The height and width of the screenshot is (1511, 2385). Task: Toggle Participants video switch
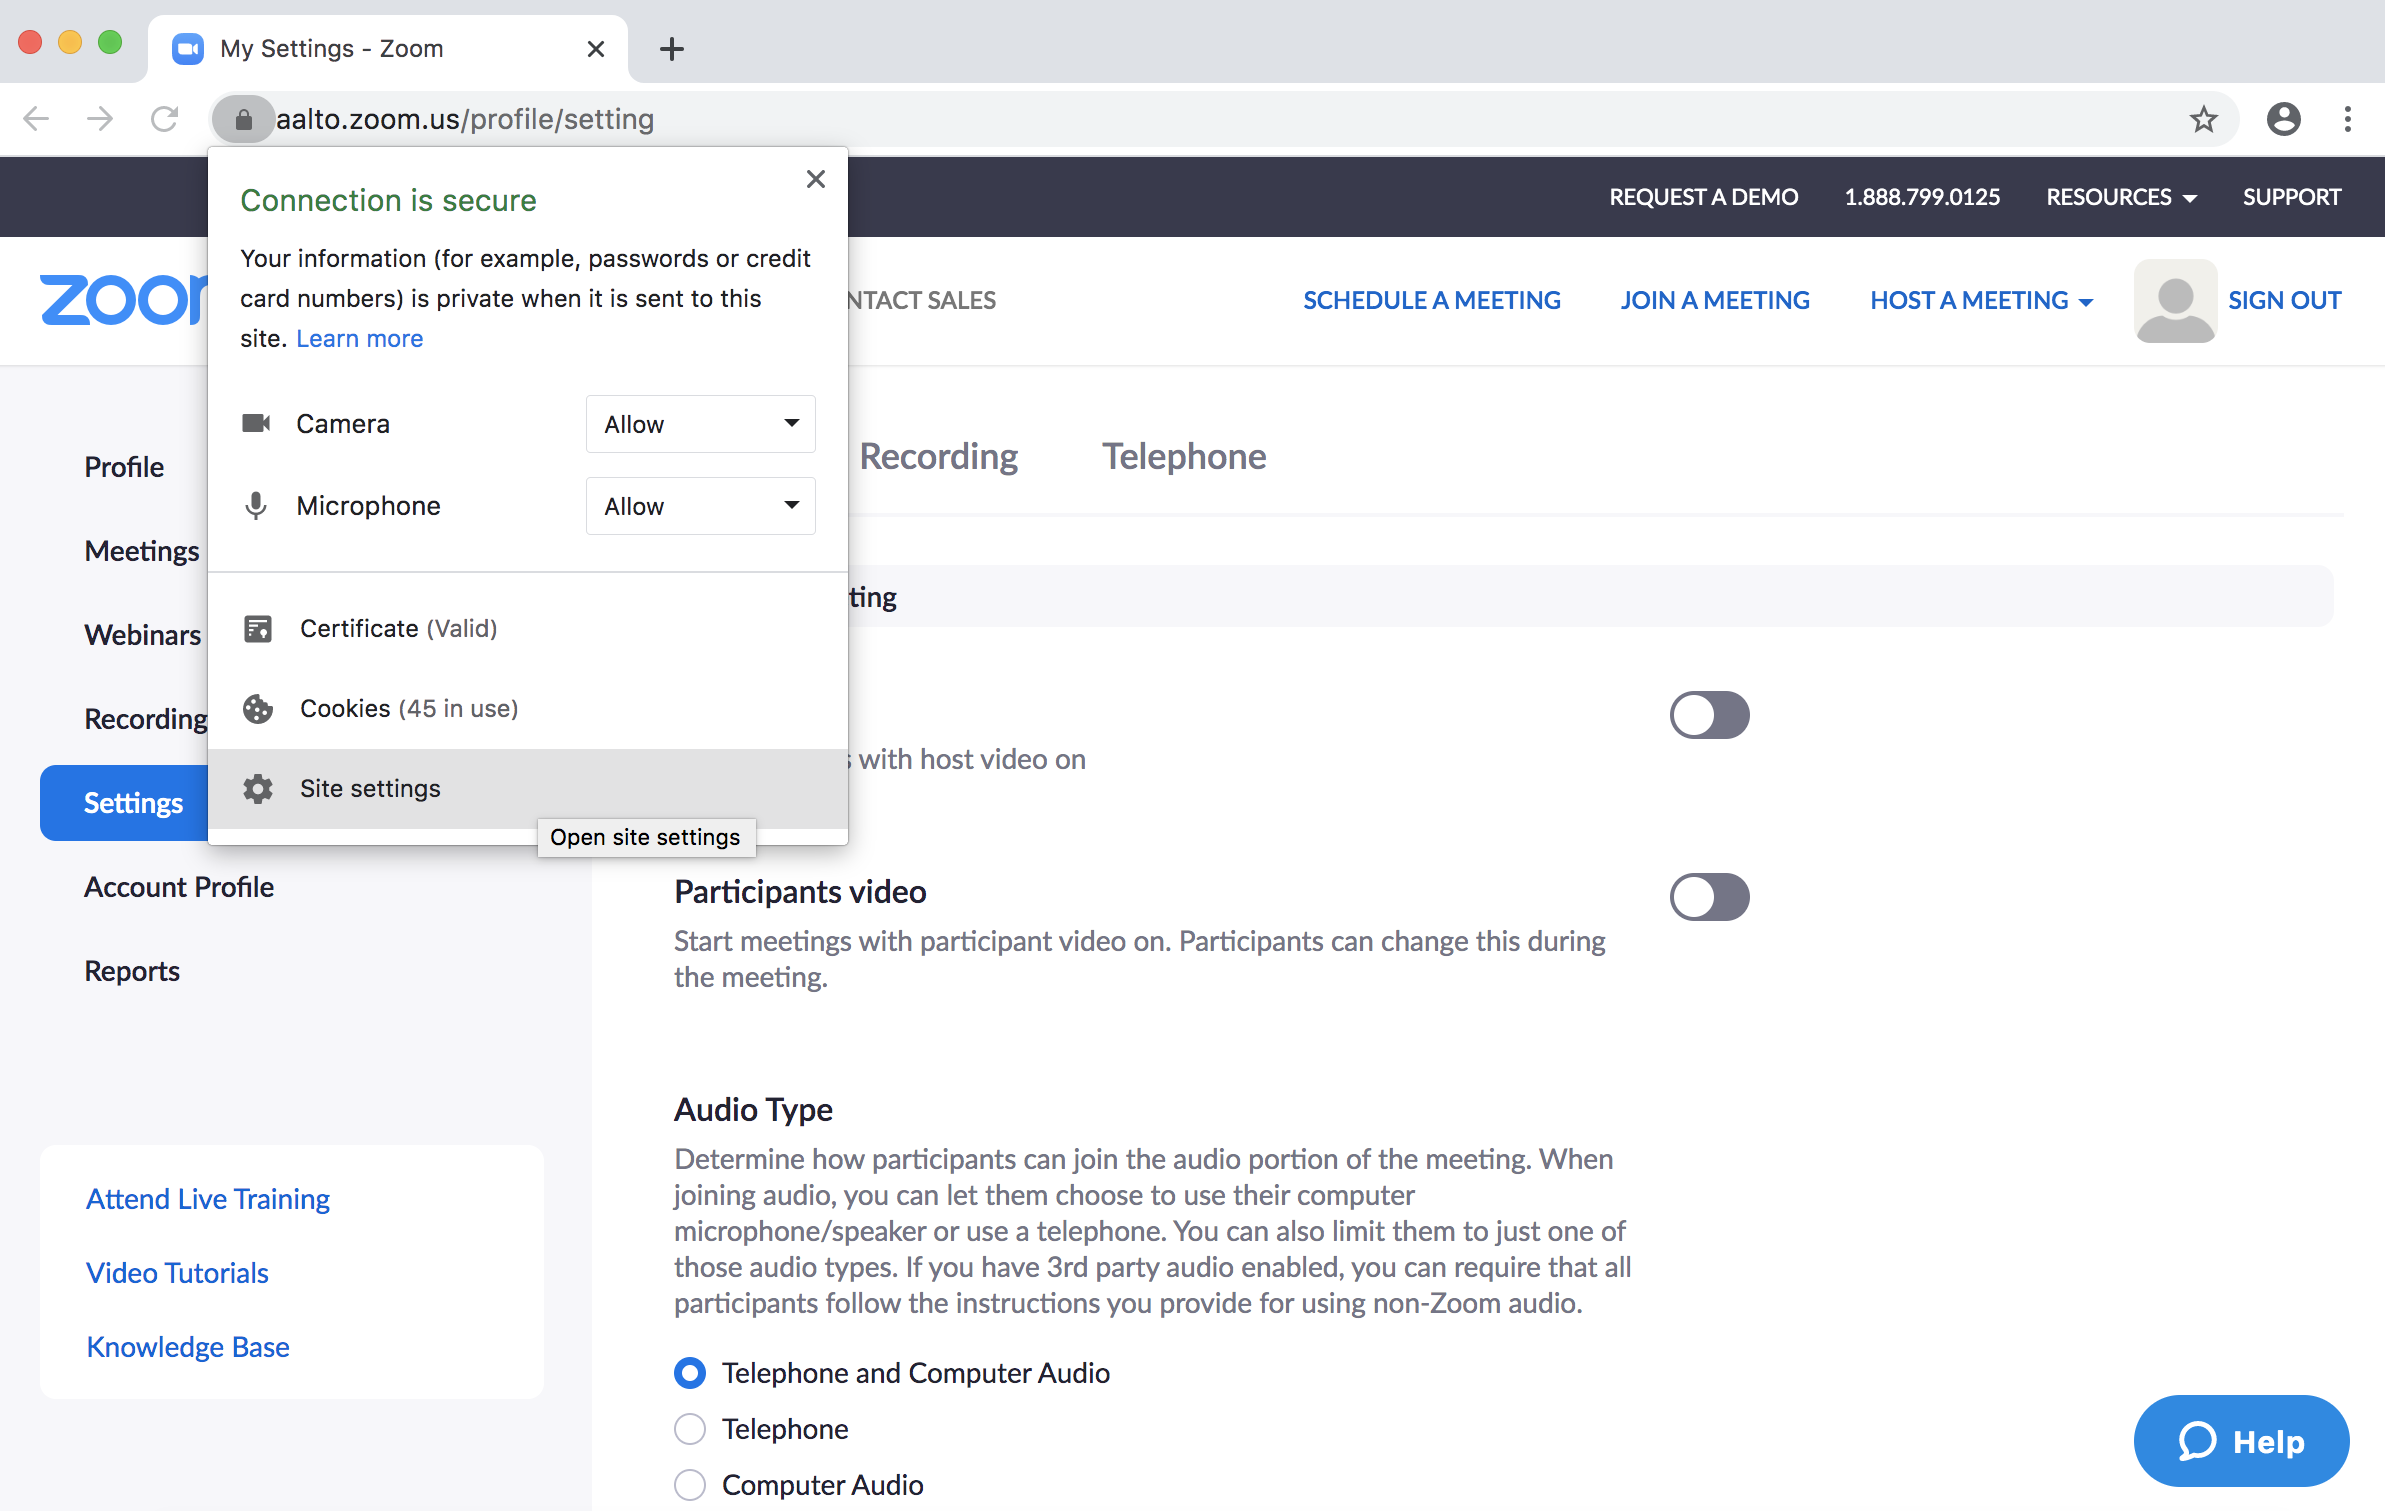point(1708,896)
